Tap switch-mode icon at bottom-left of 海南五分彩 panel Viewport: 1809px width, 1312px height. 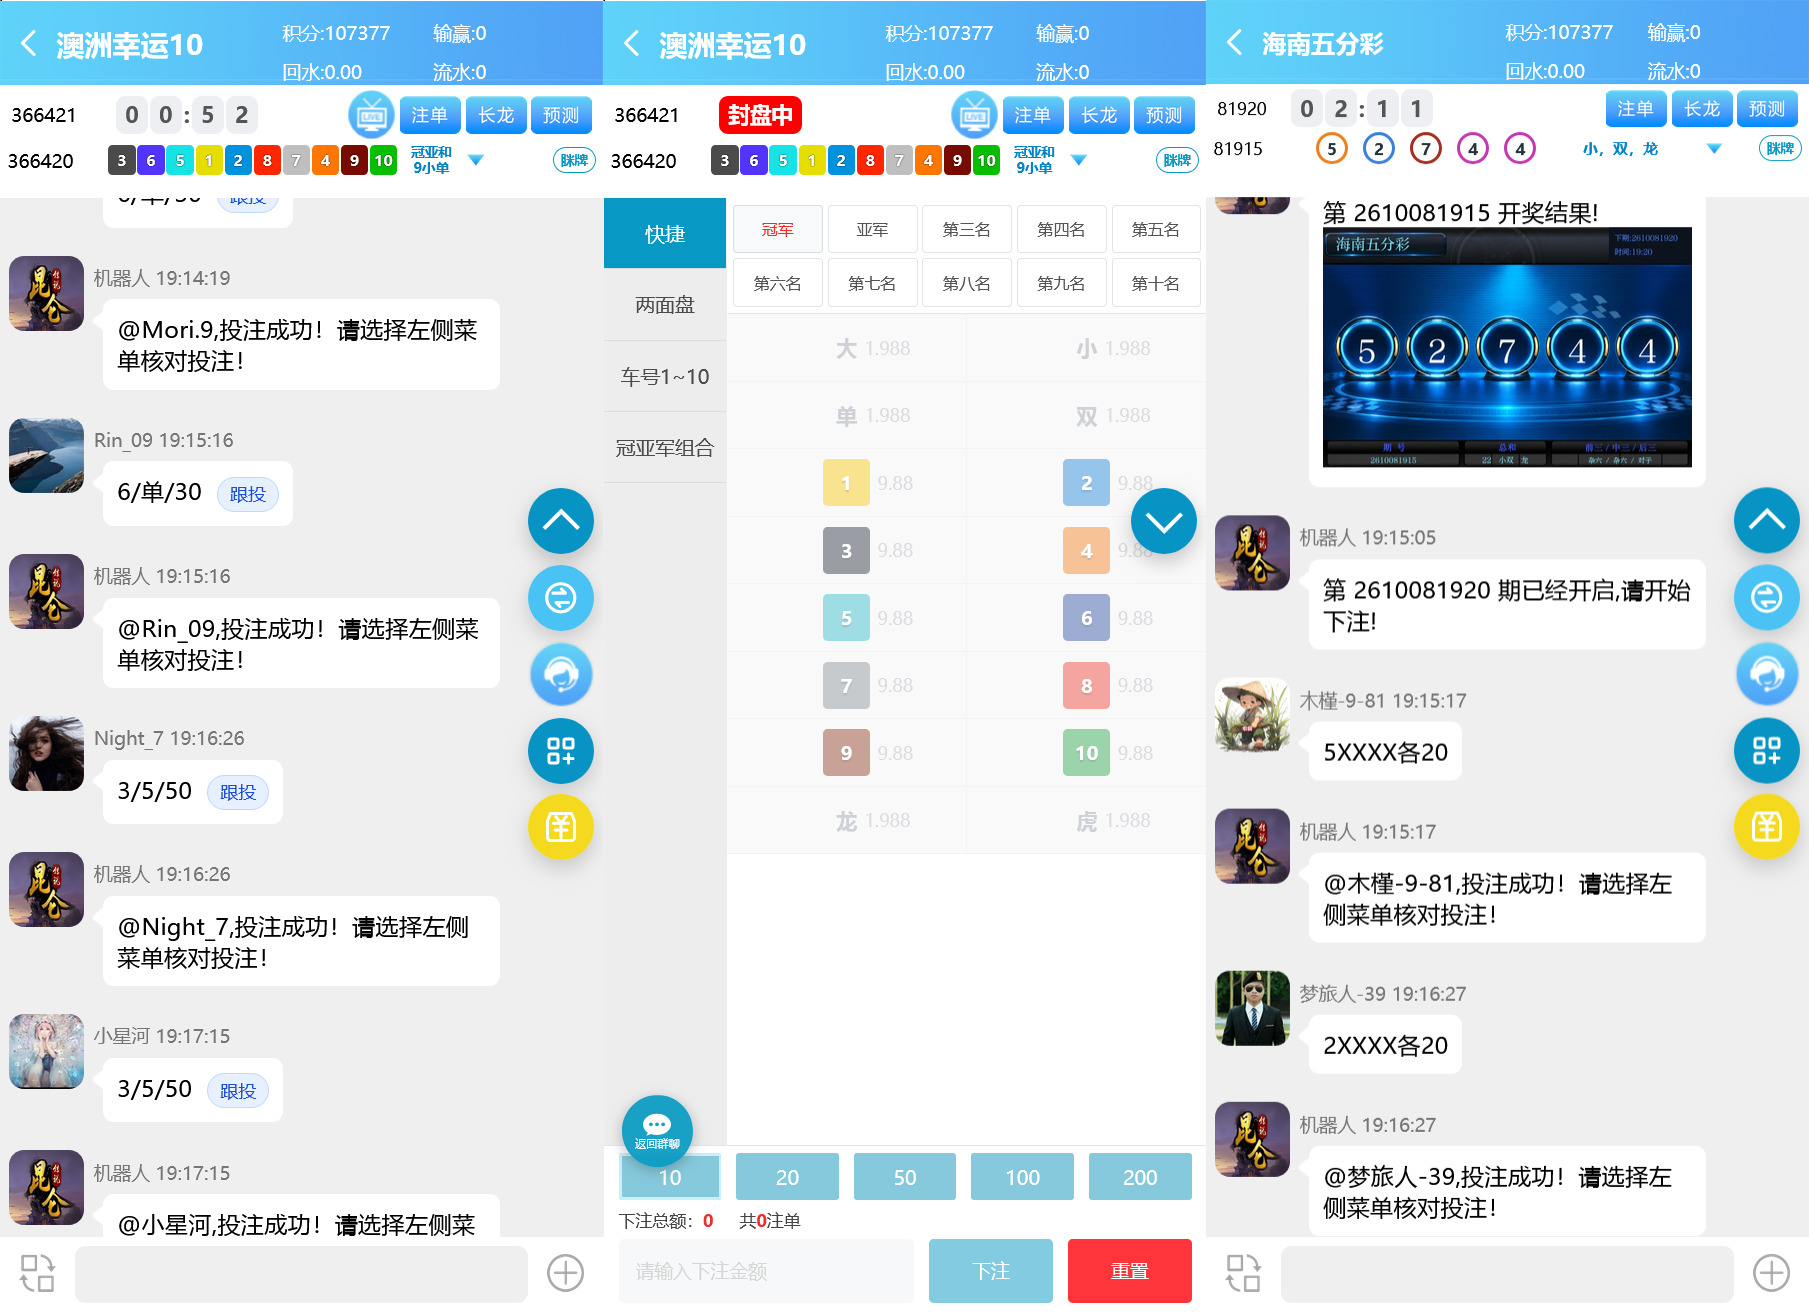(1244, 1273)
